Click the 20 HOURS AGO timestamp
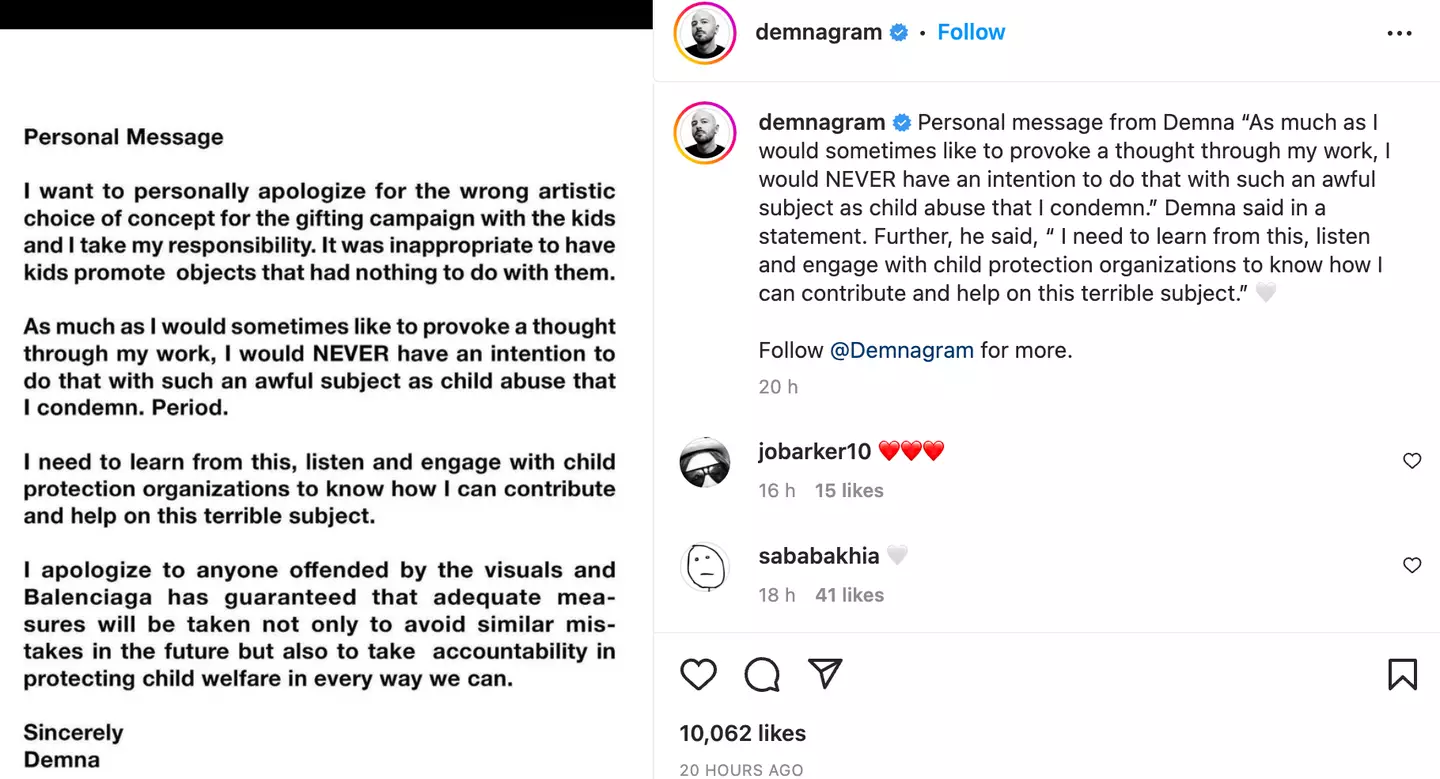The width and height of the screenshot is (1440, 779). click(741, 769)
